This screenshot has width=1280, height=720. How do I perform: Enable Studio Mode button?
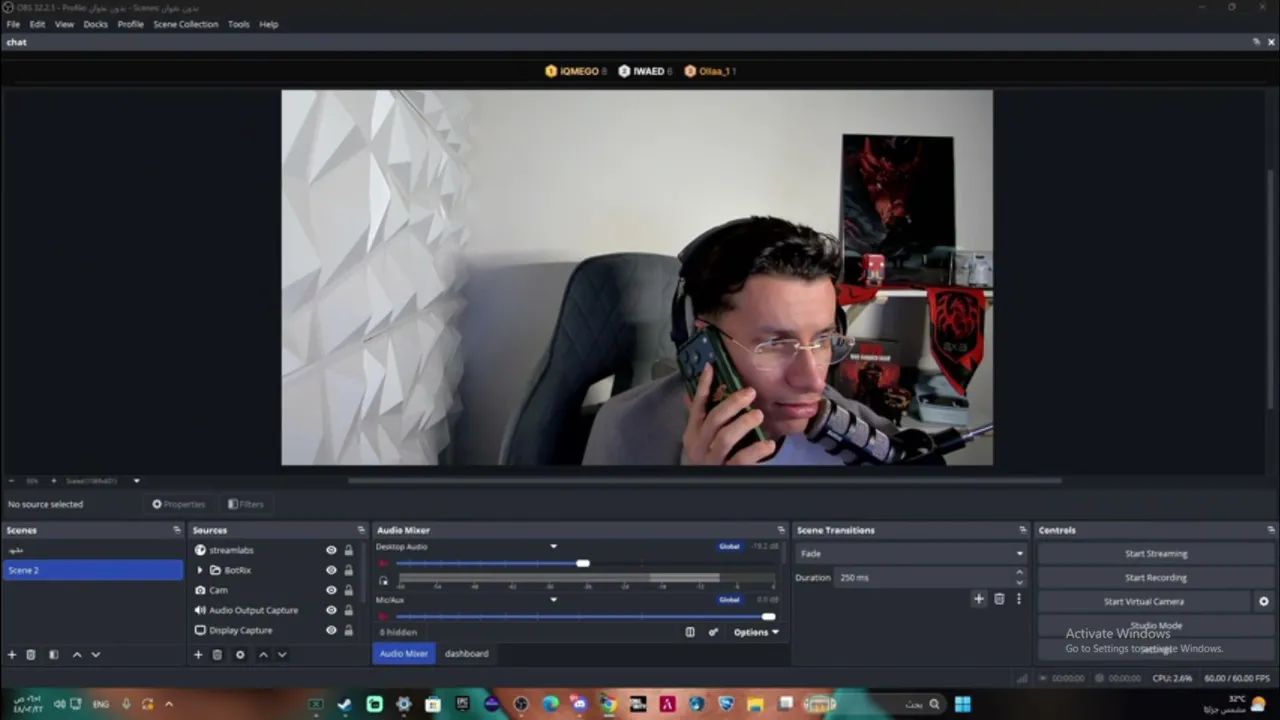(1156, 625)
